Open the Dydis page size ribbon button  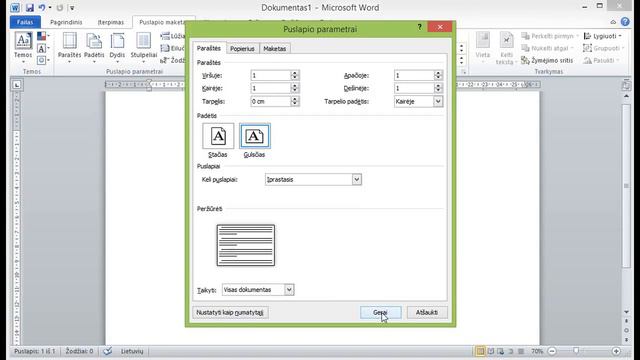[117, 48]
